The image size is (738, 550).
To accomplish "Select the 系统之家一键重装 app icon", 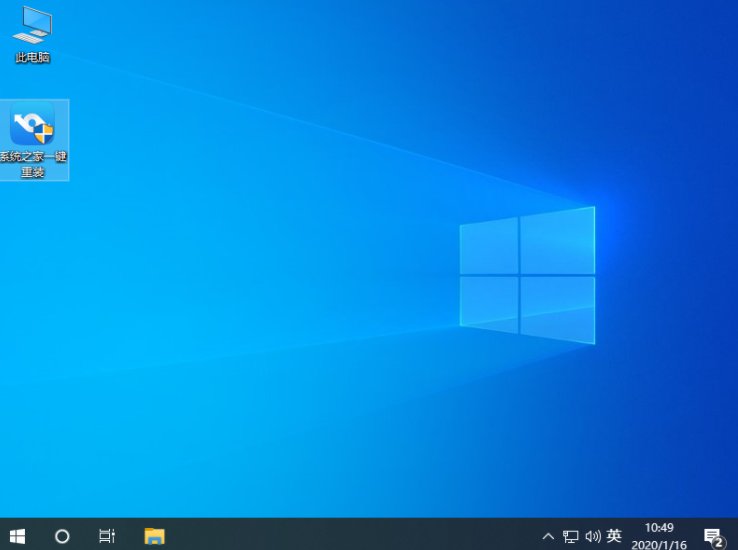I will [32, 127].
